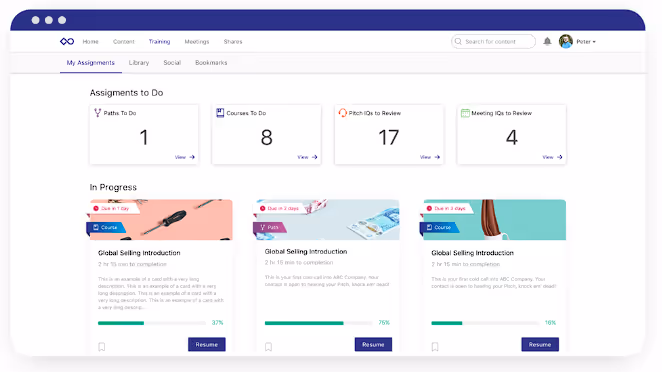Click the Due in 3 days badge

pyautogui.click(x=446, y=209)
